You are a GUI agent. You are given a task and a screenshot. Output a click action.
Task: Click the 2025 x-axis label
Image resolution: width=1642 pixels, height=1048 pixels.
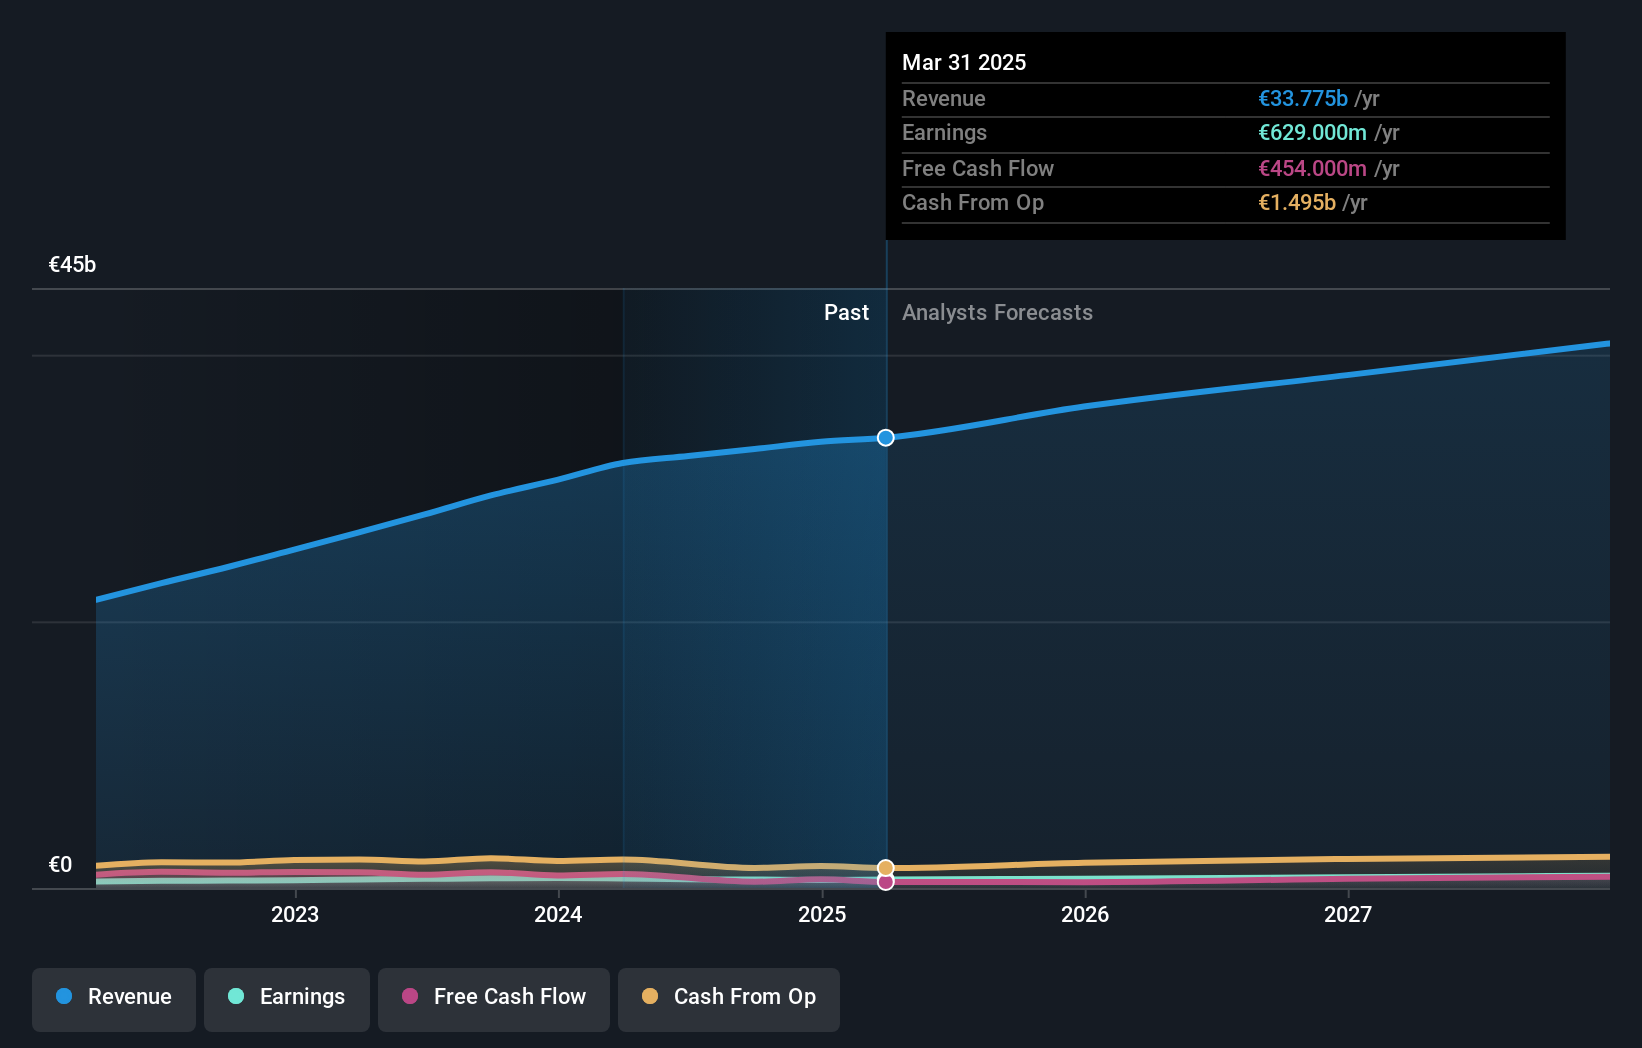822,914
